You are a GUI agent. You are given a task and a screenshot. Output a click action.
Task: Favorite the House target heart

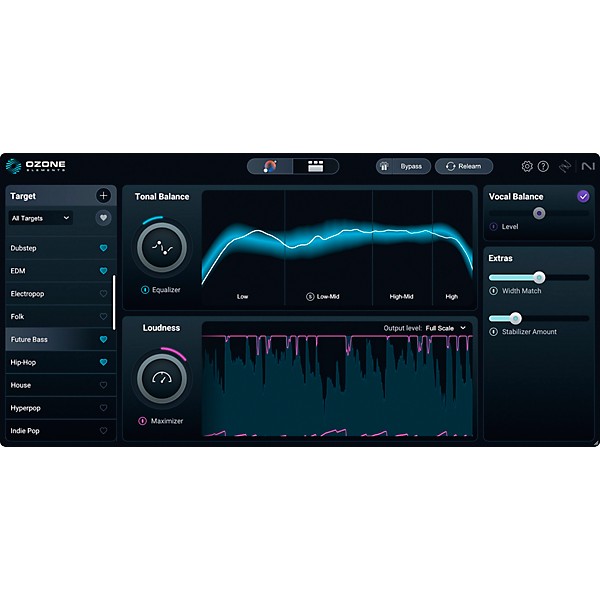pyautogui.click(x=103, y=385)
